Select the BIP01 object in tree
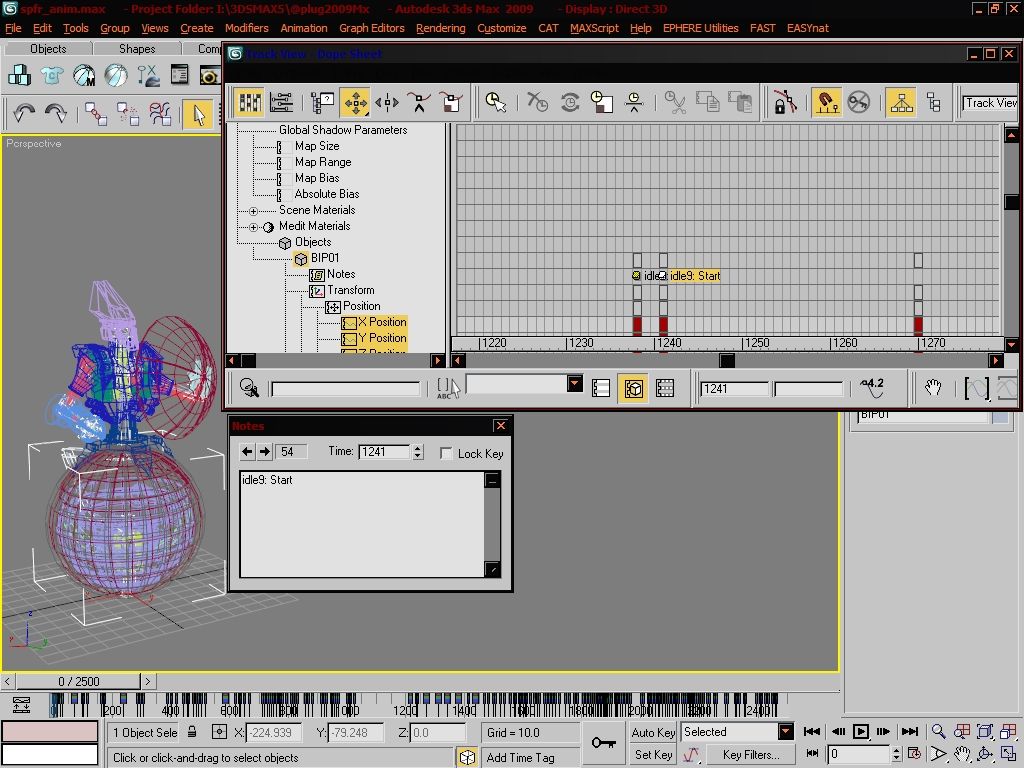 tap(325, 258)
